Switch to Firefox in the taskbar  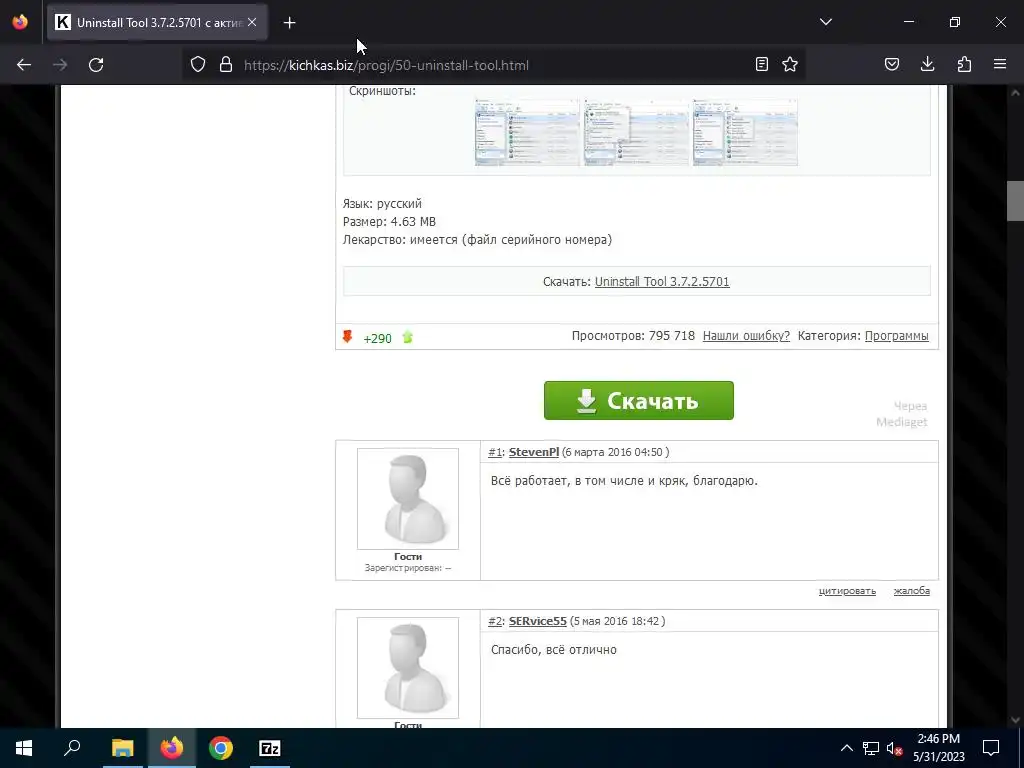(172, 748)
